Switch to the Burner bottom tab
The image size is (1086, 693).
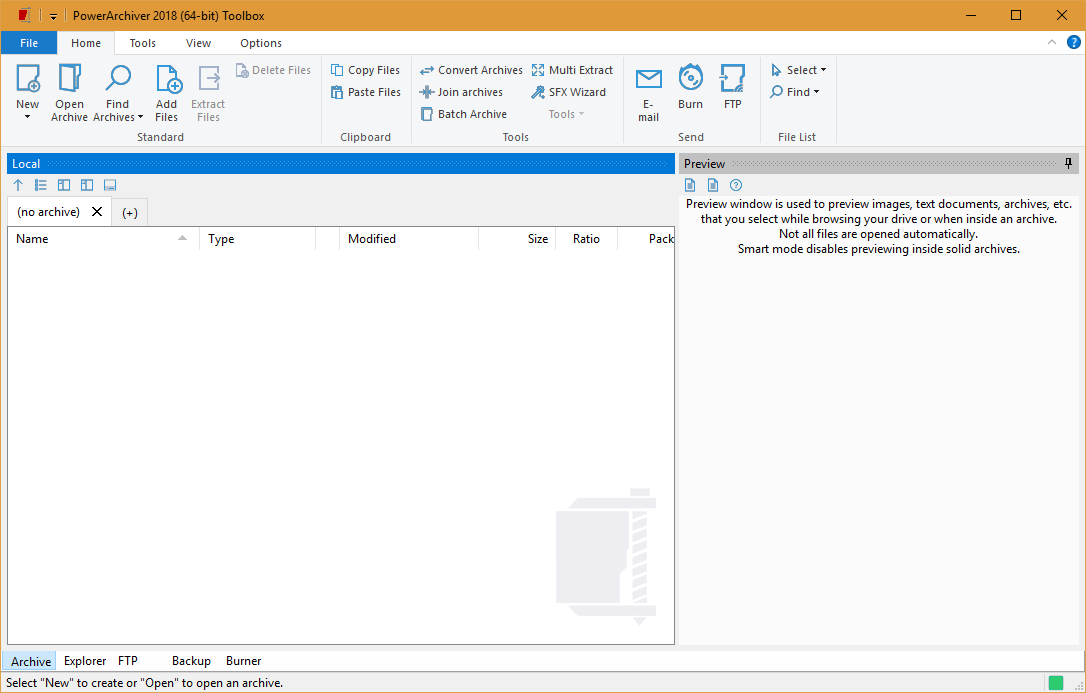pos(244,661)
